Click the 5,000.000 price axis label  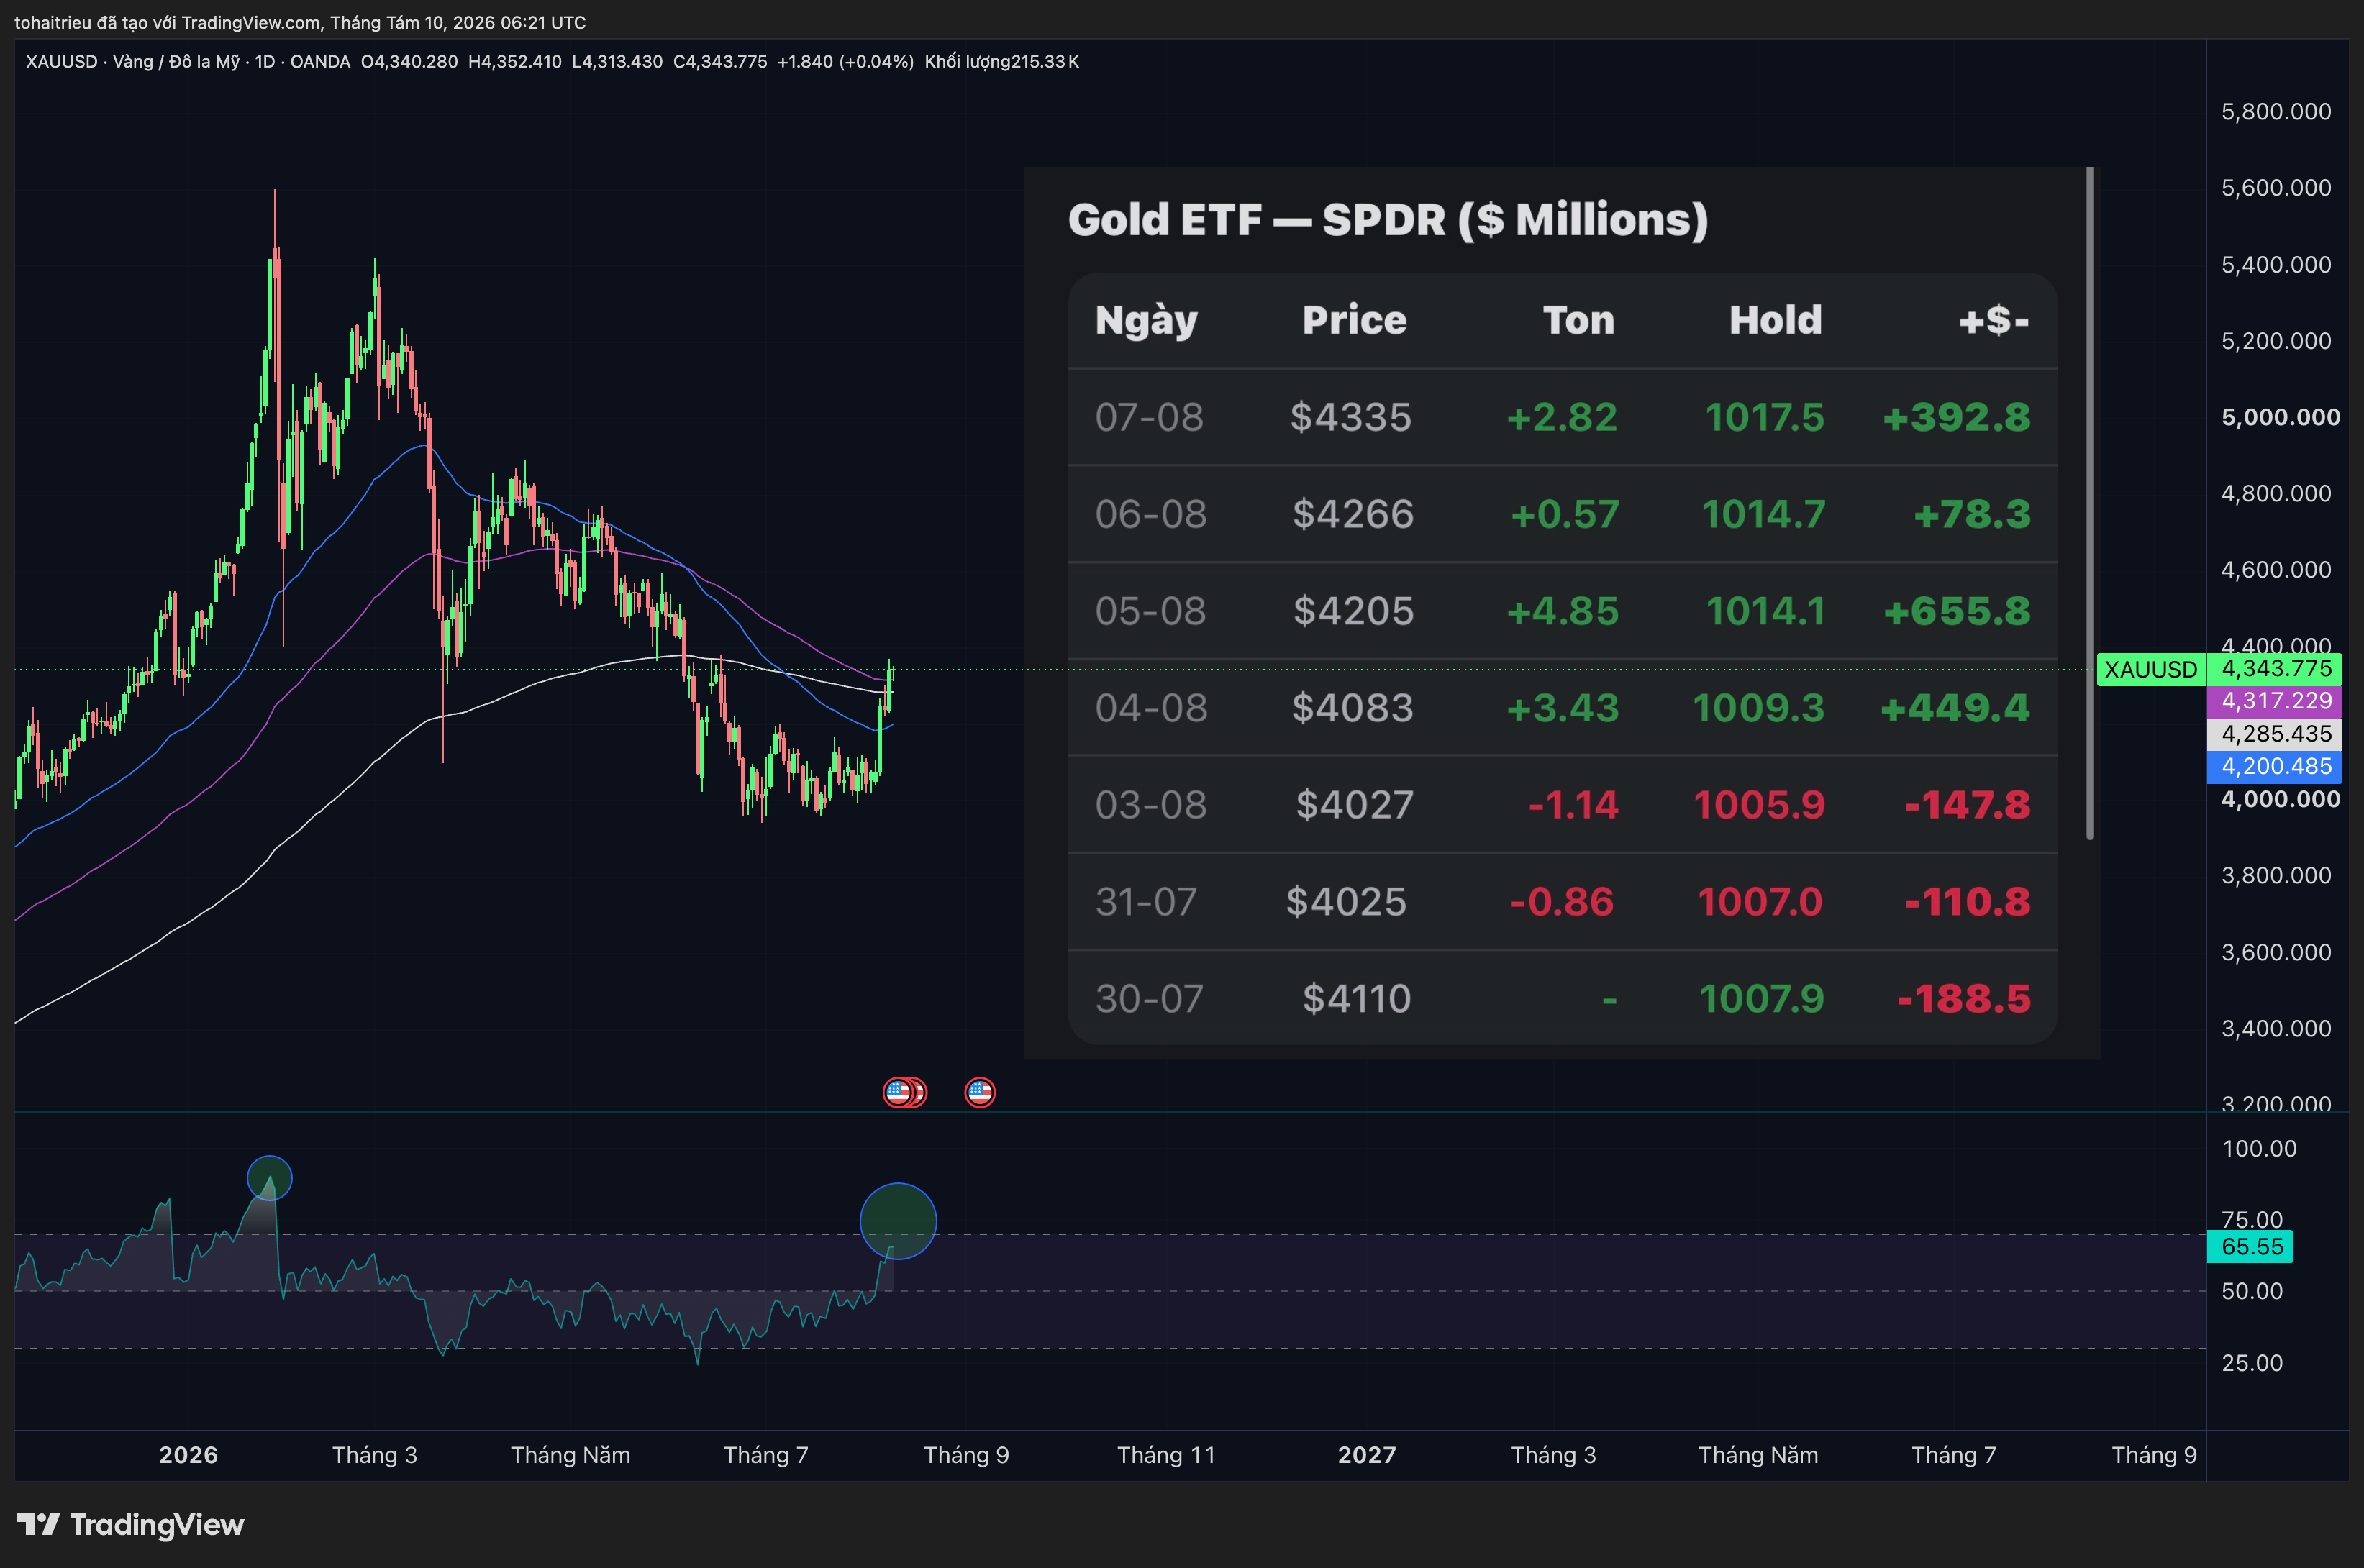coord(2280,417)
